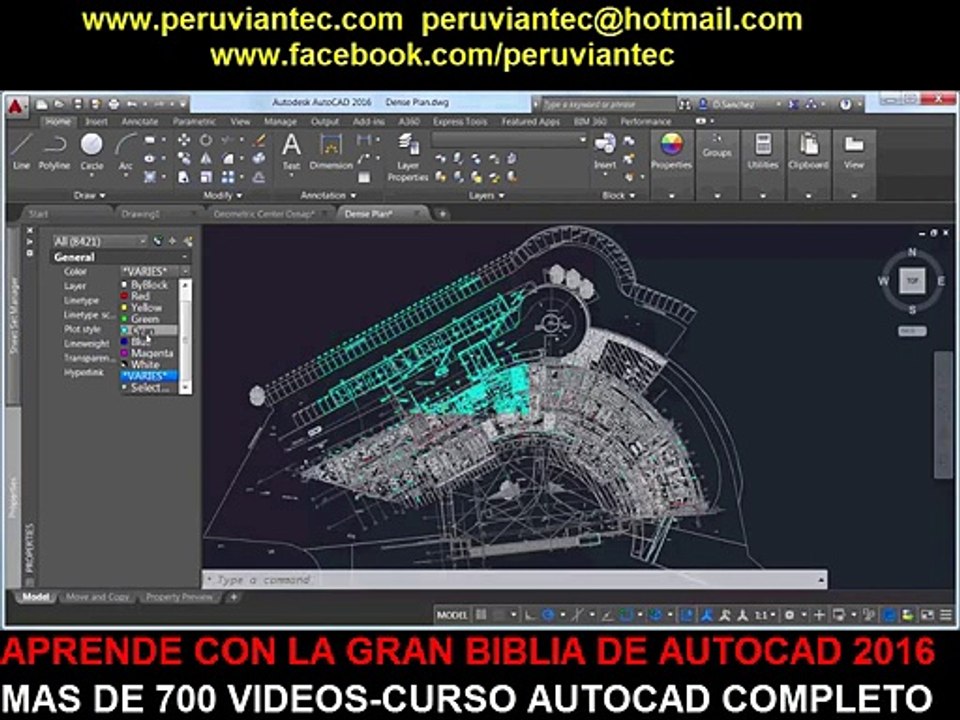Open the Start file tab

point(39,214)
